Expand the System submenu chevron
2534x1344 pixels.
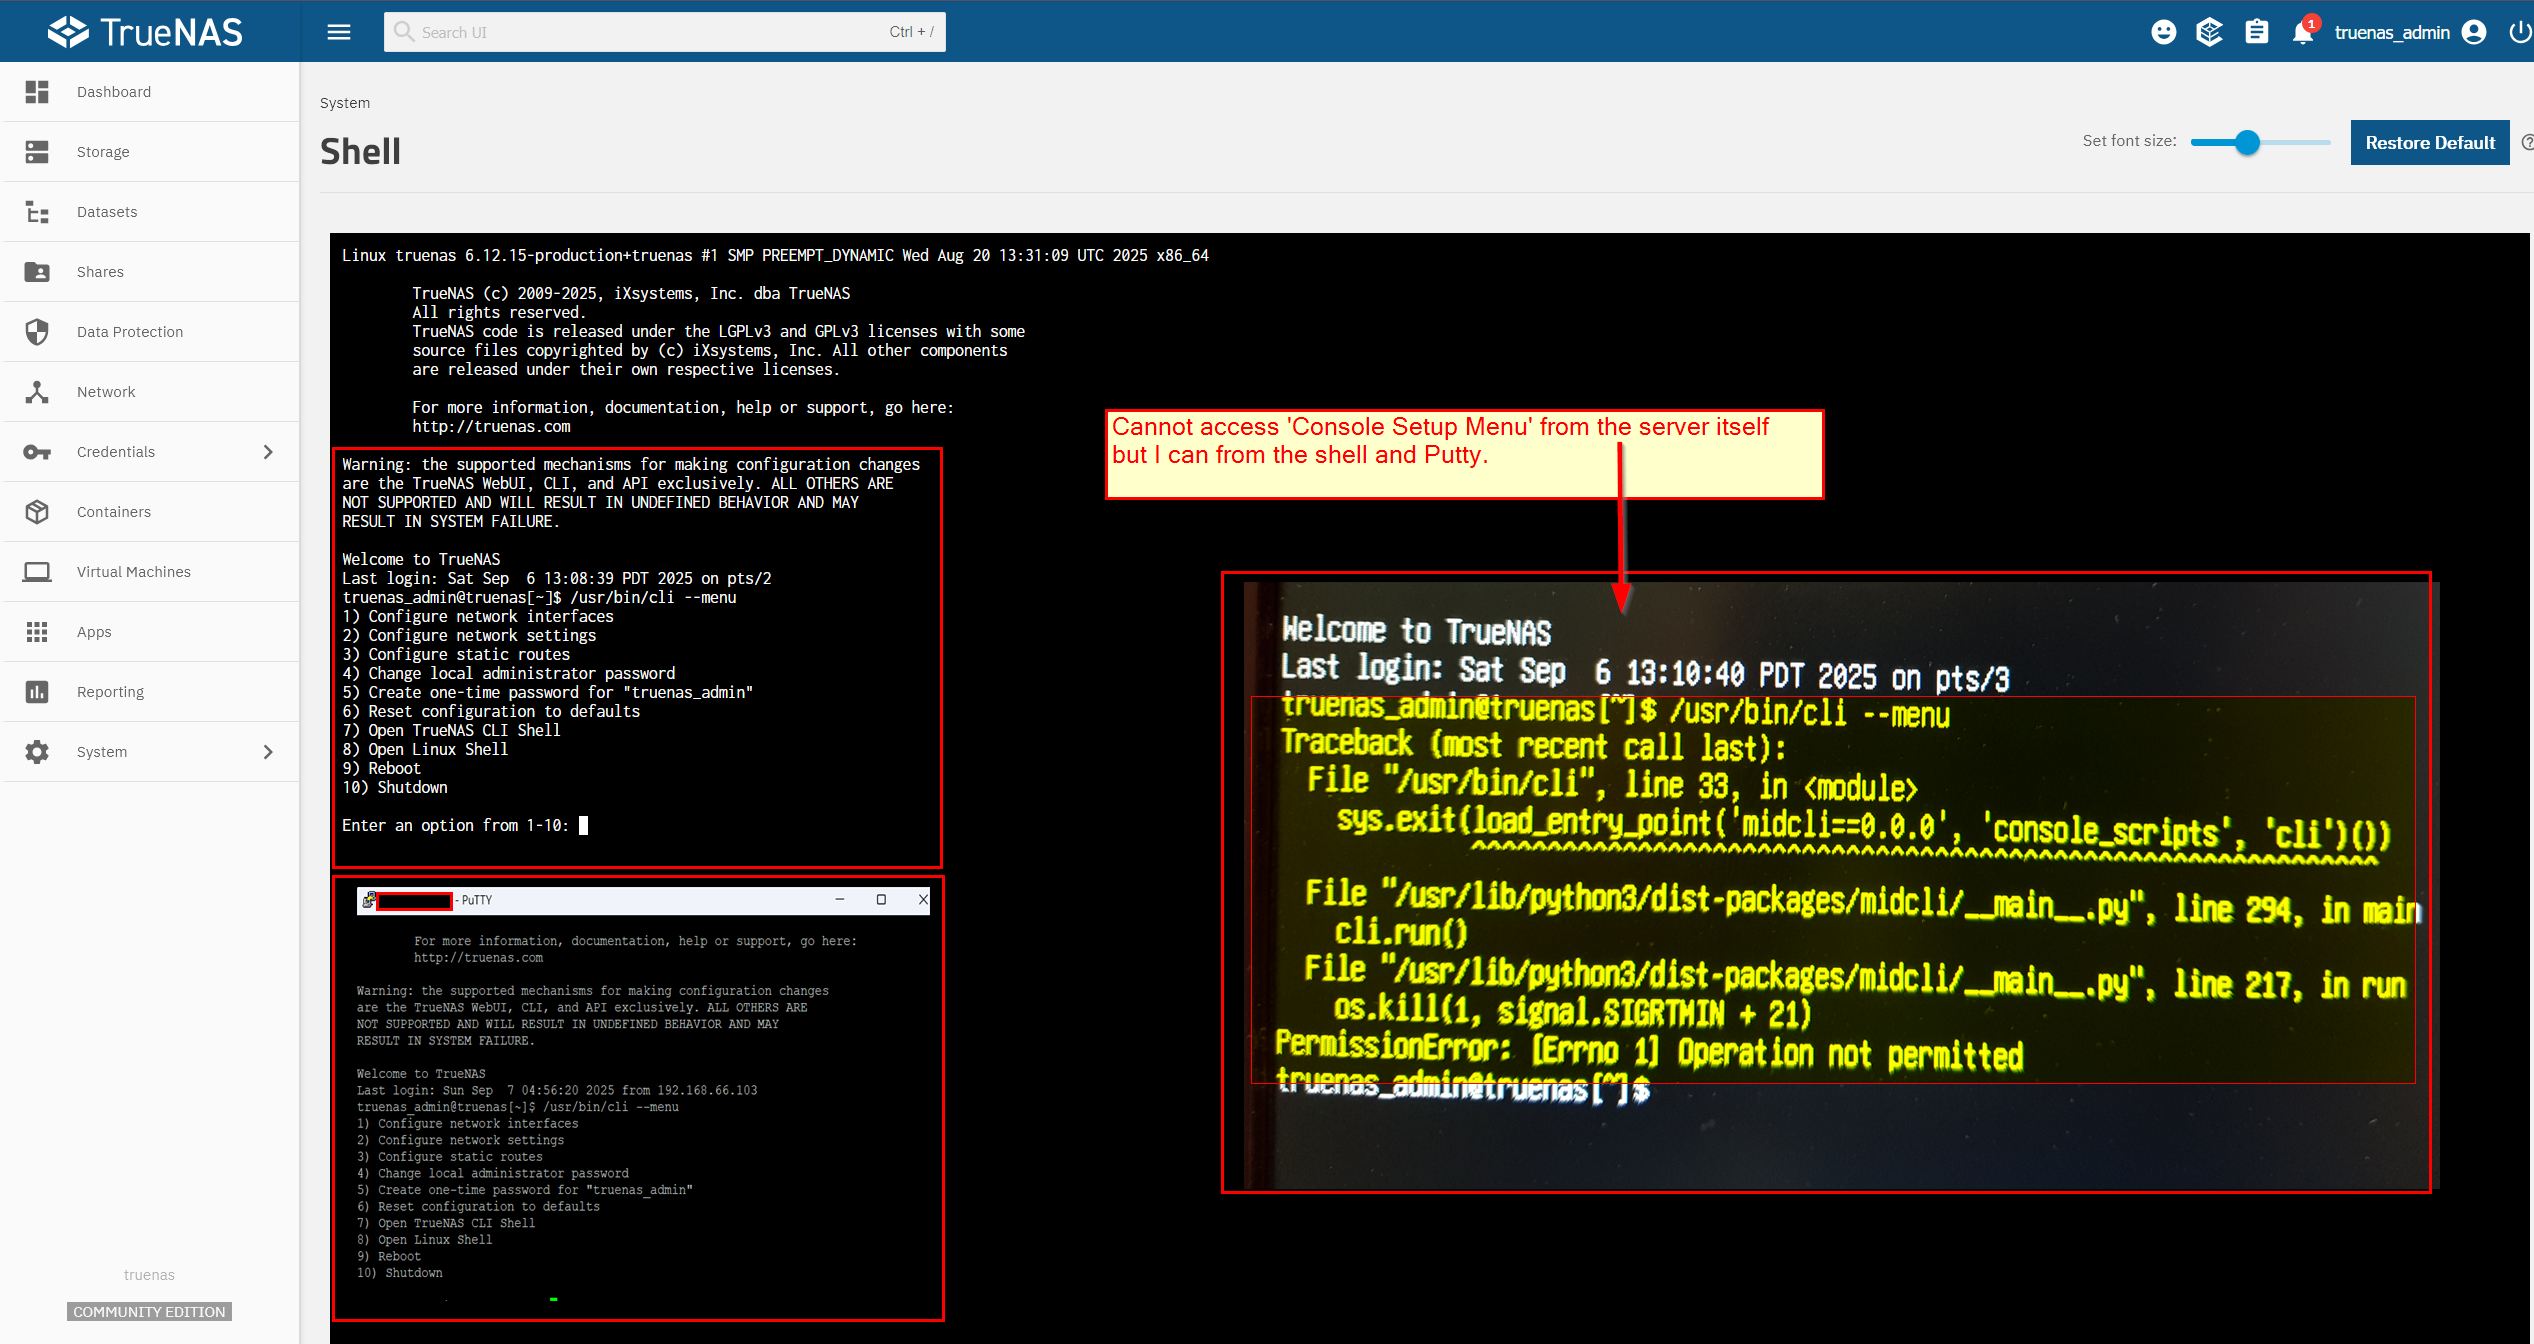(268, 752)
